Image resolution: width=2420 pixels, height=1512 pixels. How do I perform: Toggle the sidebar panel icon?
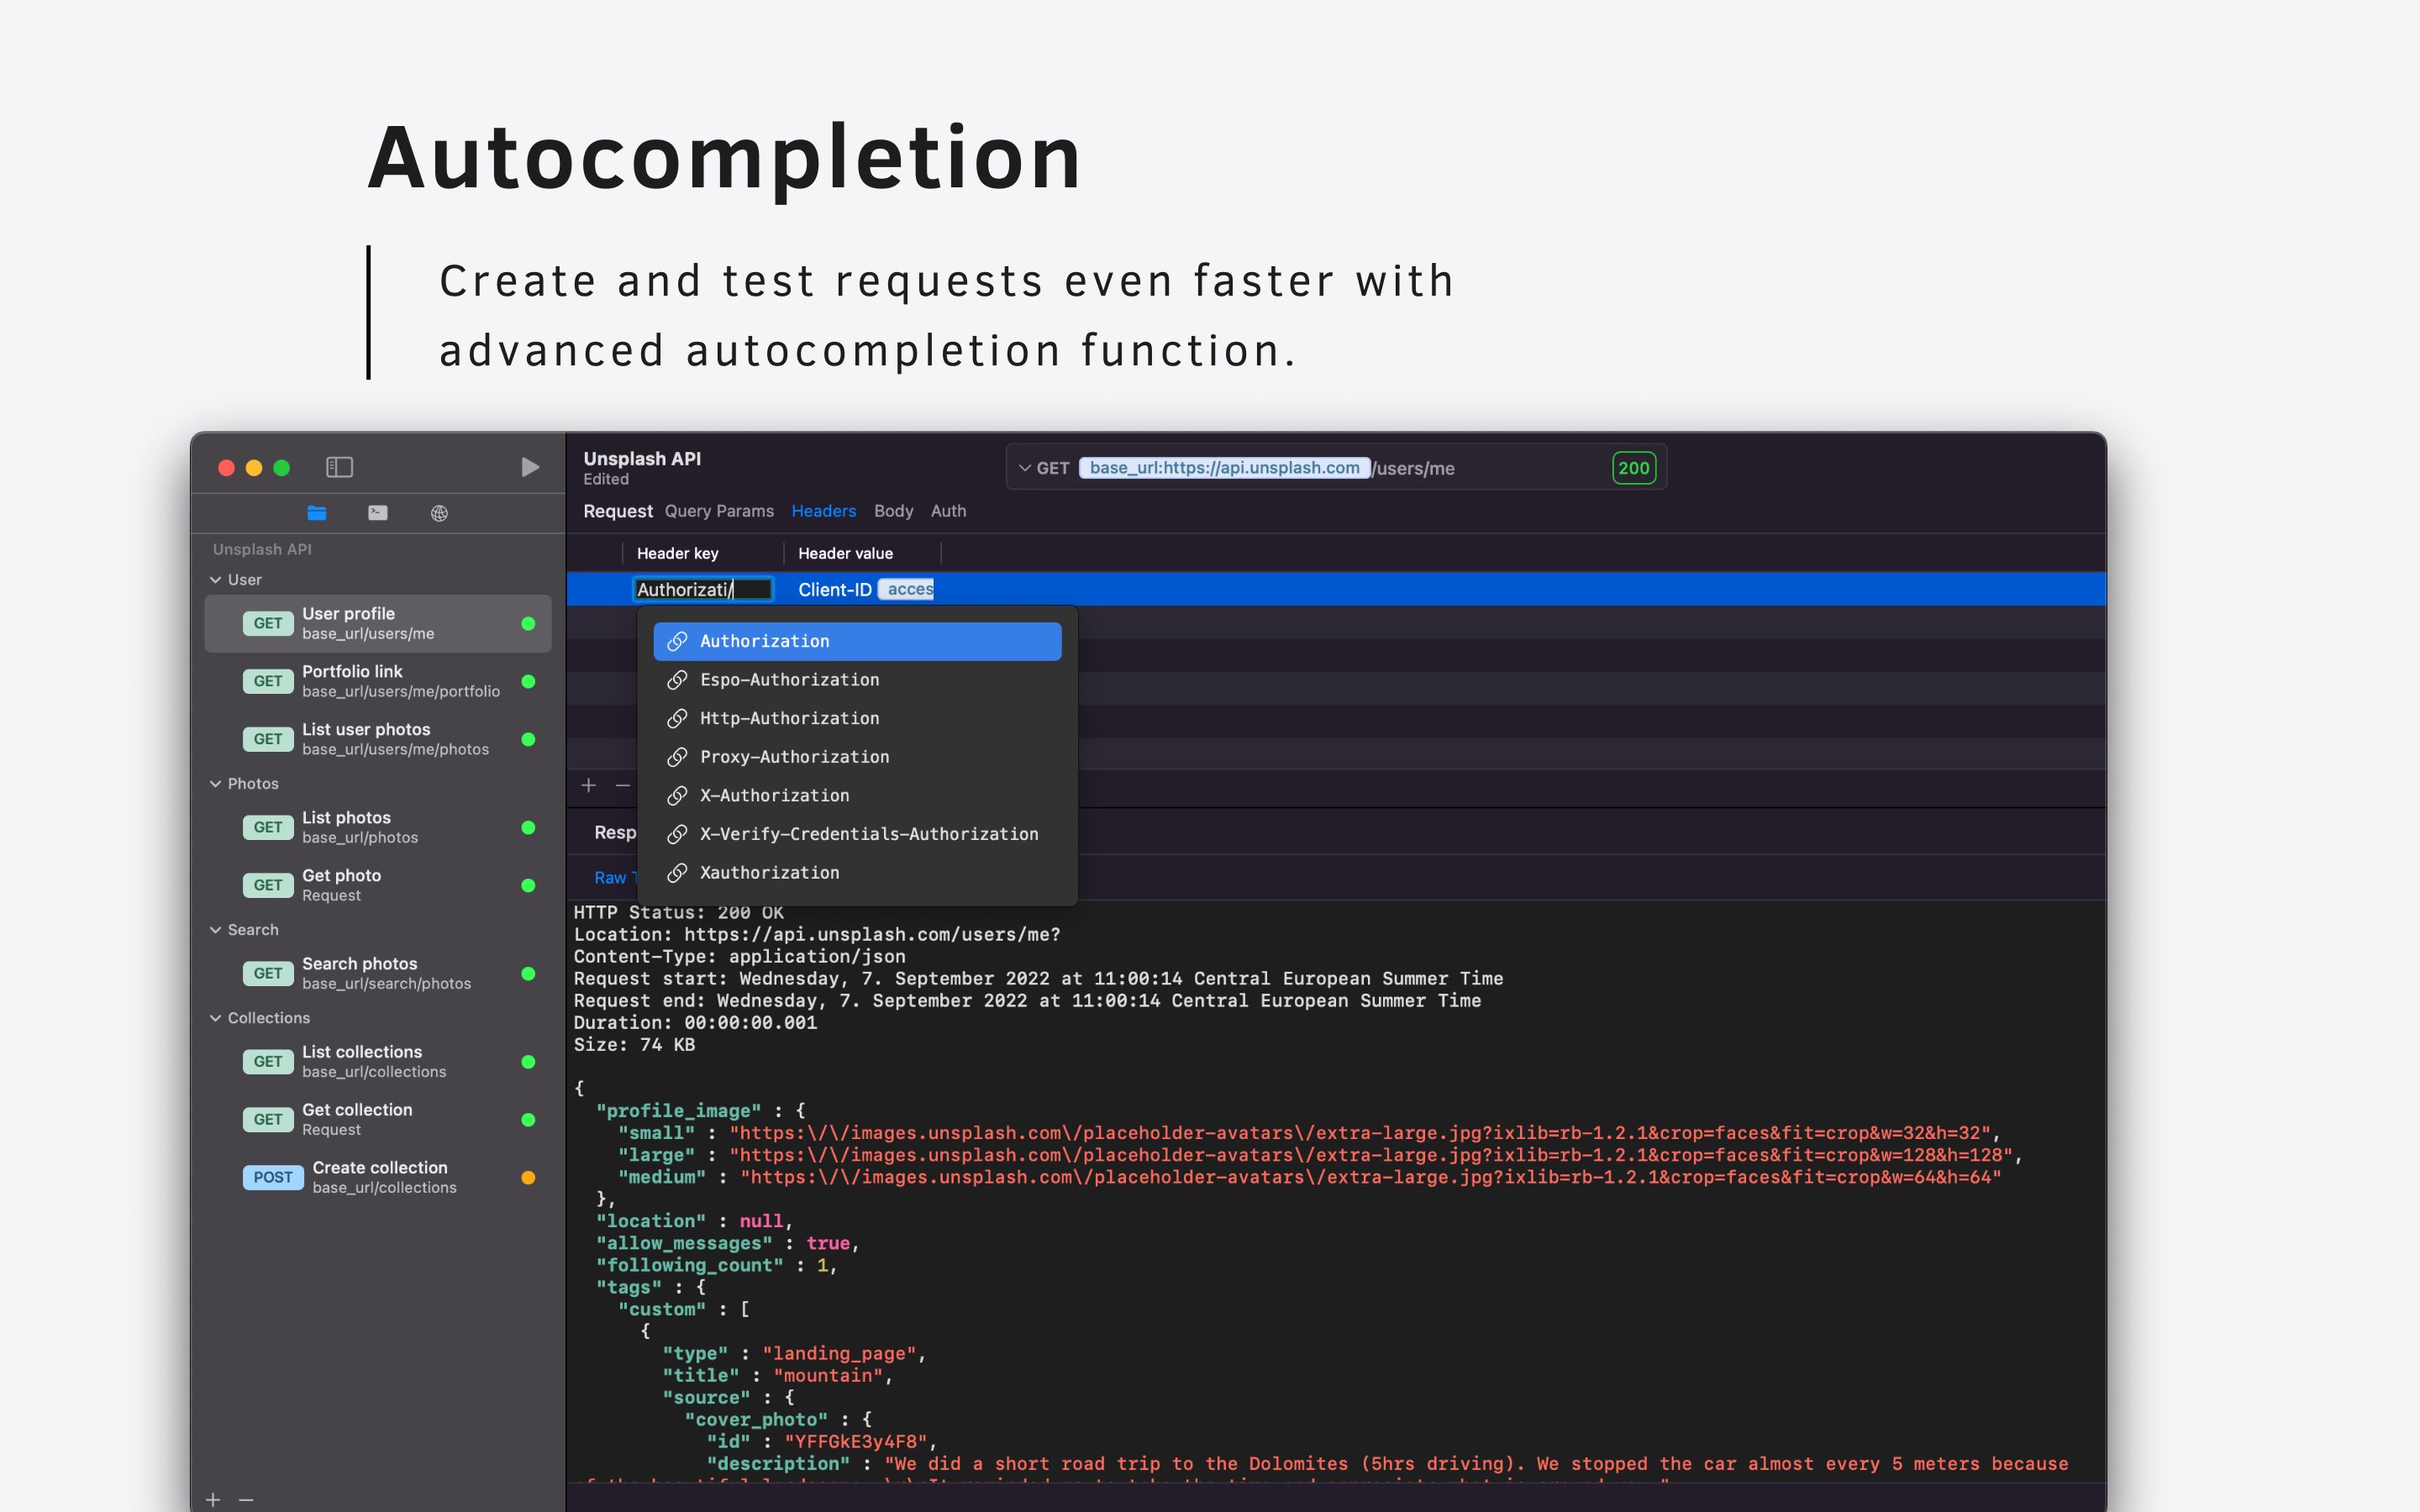click(x=339, y=467)
